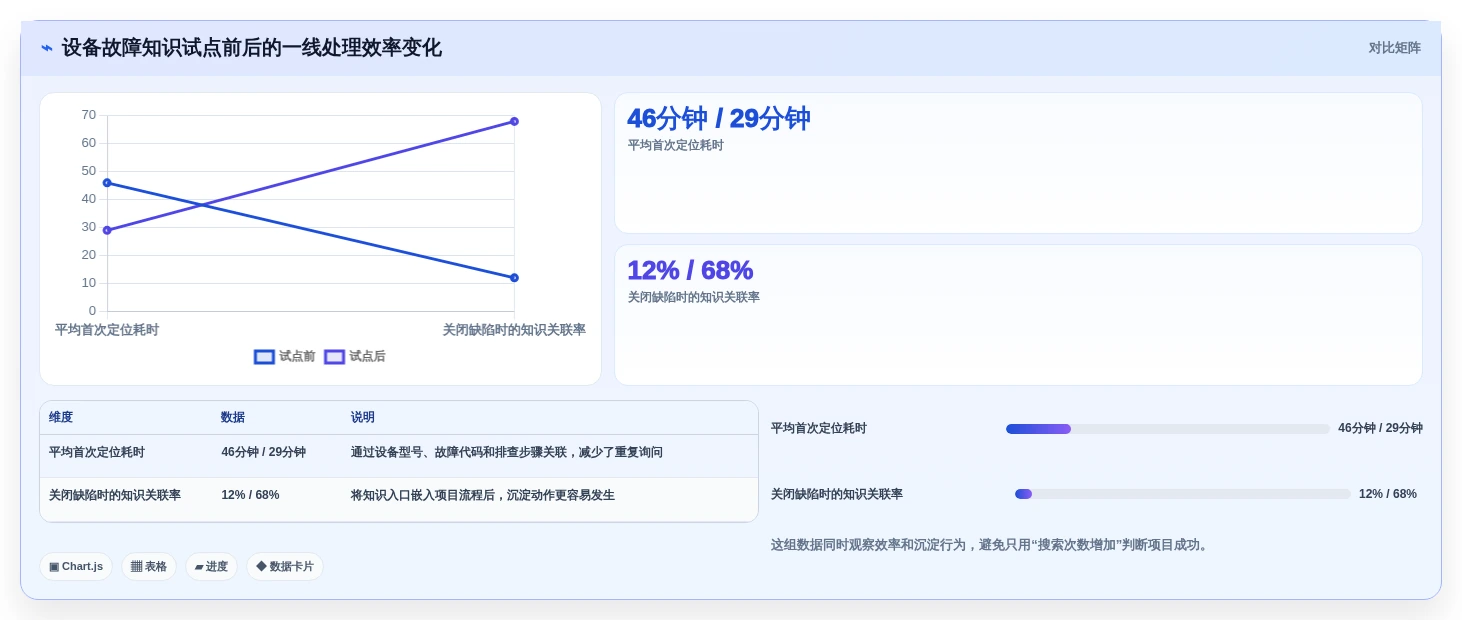1462x620 pixels.
Task: Click the 对比矩阵 label
Action: coord(1395,48)
